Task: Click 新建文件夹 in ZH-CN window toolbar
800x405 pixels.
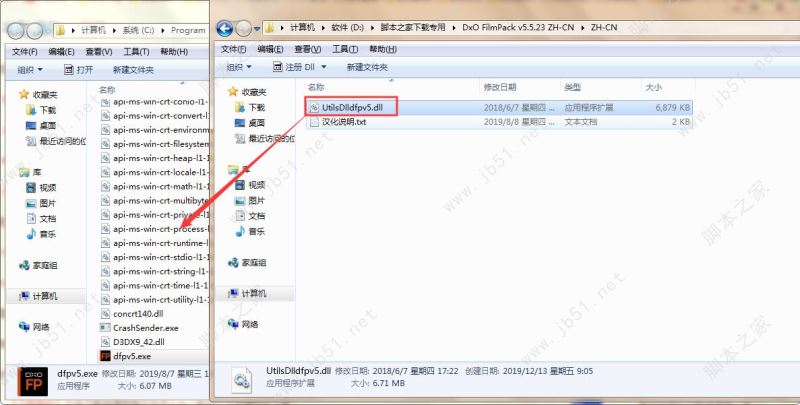Action: 367,67
